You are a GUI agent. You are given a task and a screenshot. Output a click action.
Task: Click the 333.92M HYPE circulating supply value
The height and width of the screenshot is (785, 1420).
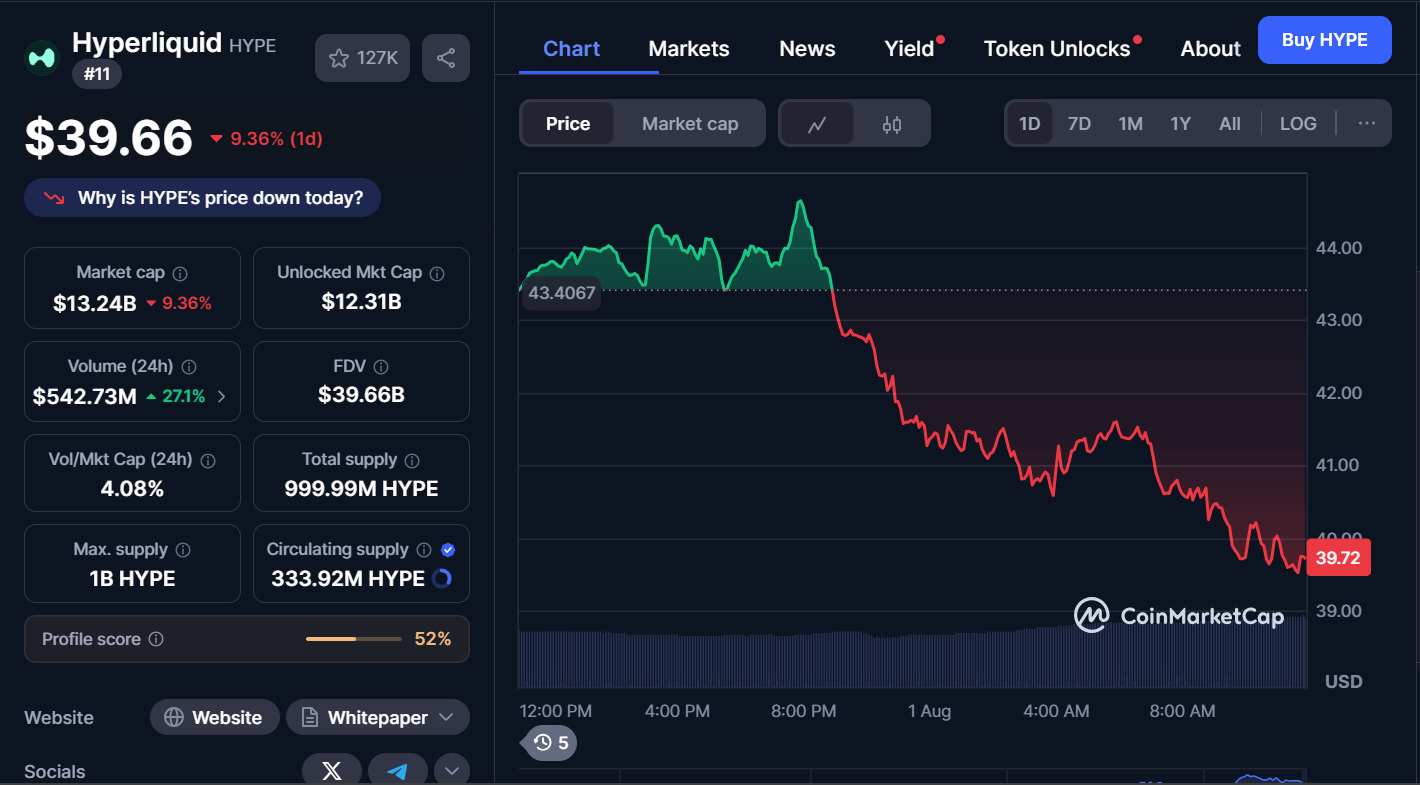pos(348,578)
